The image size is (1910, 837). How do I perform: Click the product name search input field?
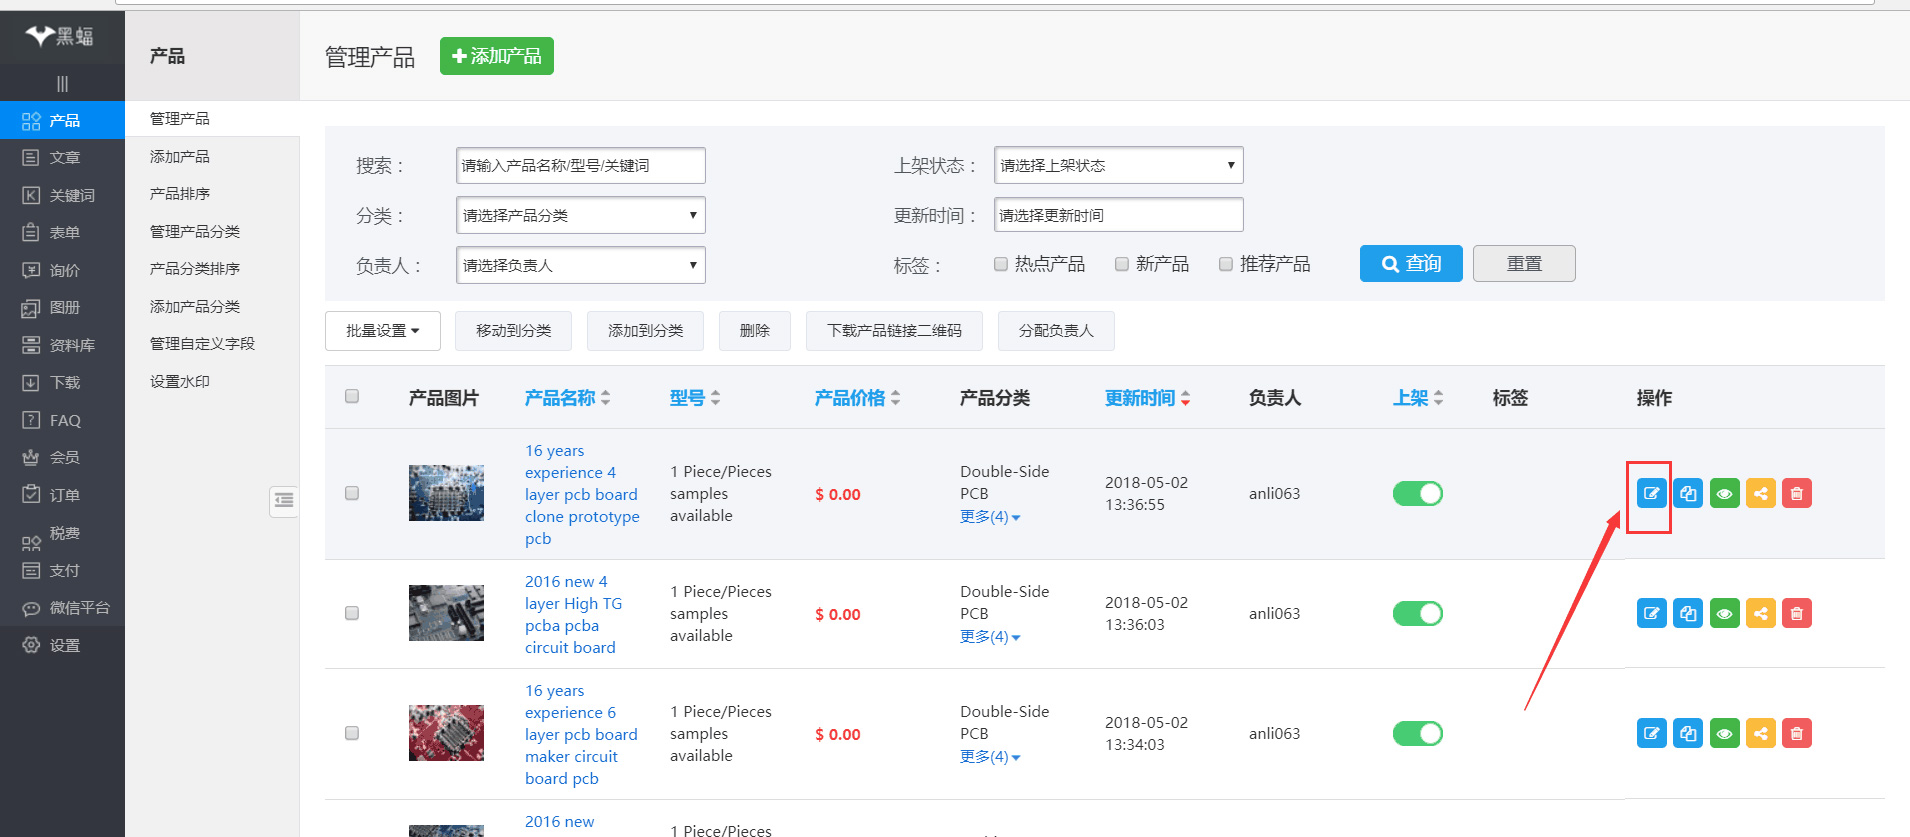(x=580, y=166)
